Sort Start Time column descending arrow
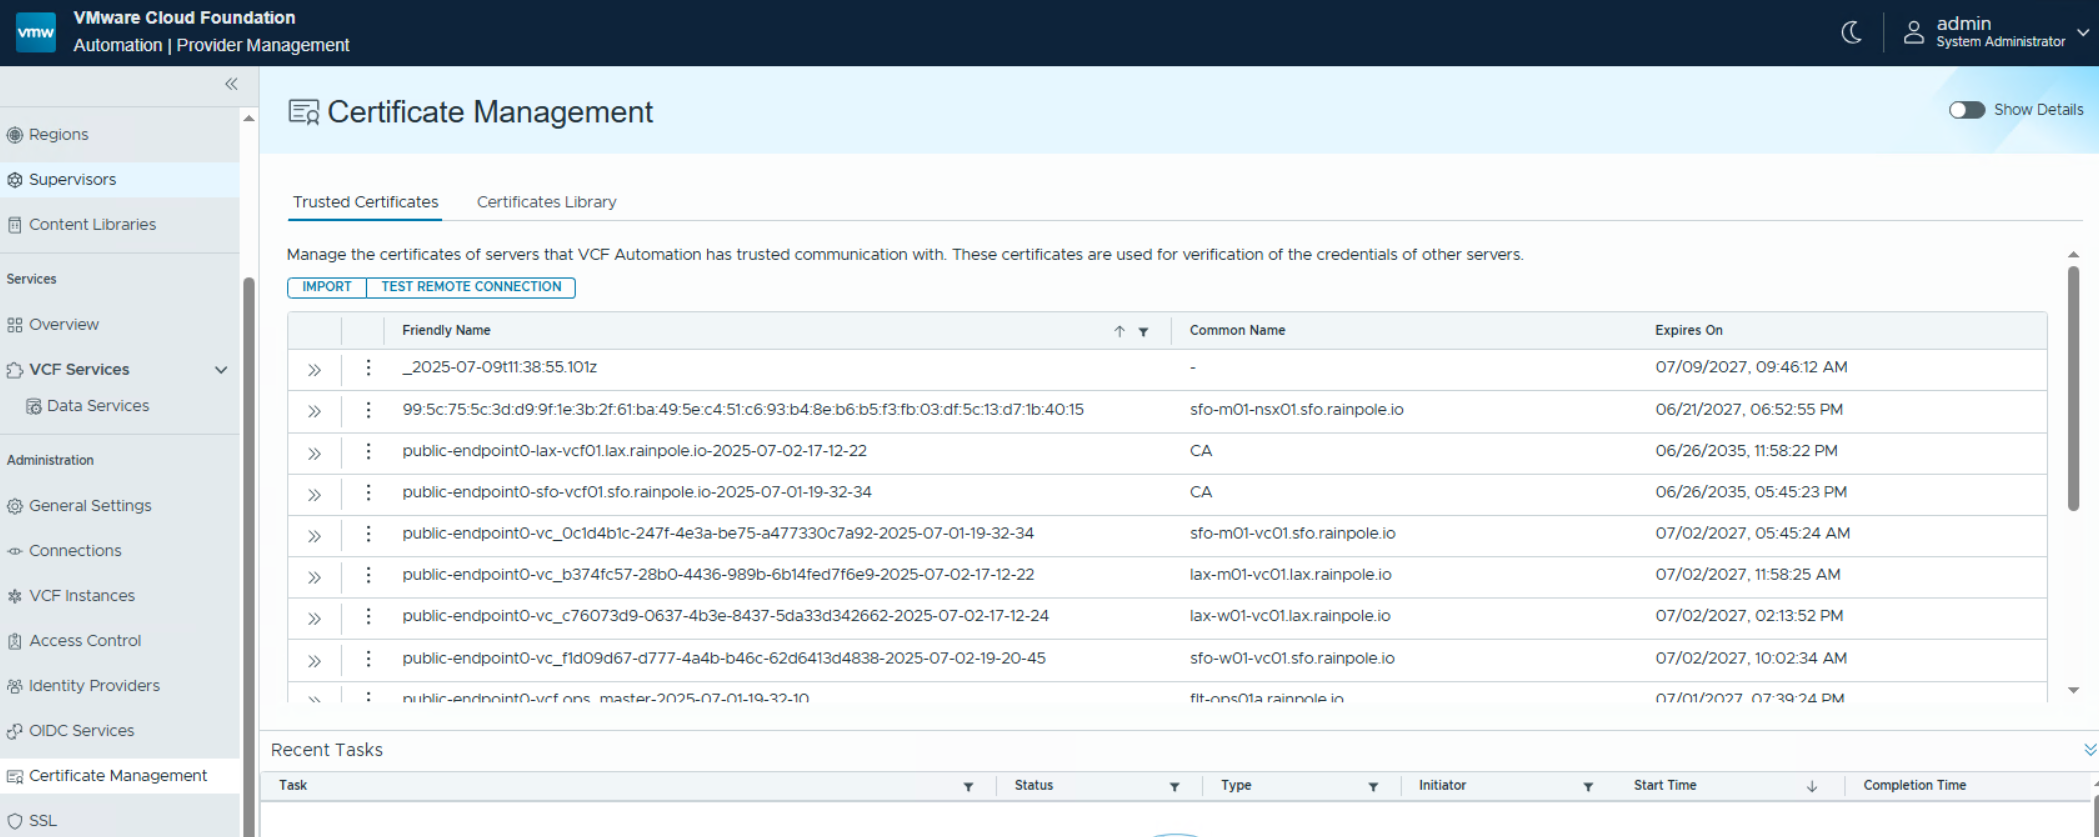 (1811, 787)
